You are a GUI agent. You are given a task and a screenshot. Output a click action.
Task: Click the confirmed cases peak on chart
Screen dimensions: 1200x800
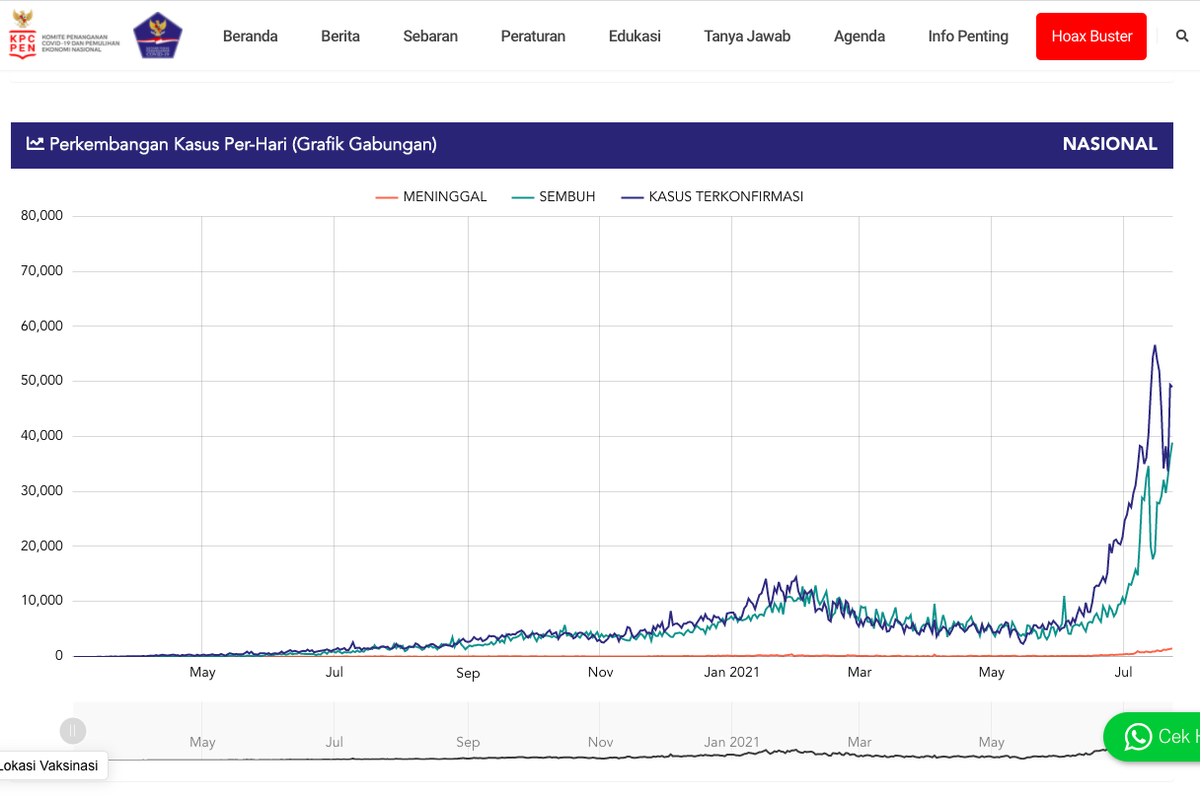(x=1155, y=346)
